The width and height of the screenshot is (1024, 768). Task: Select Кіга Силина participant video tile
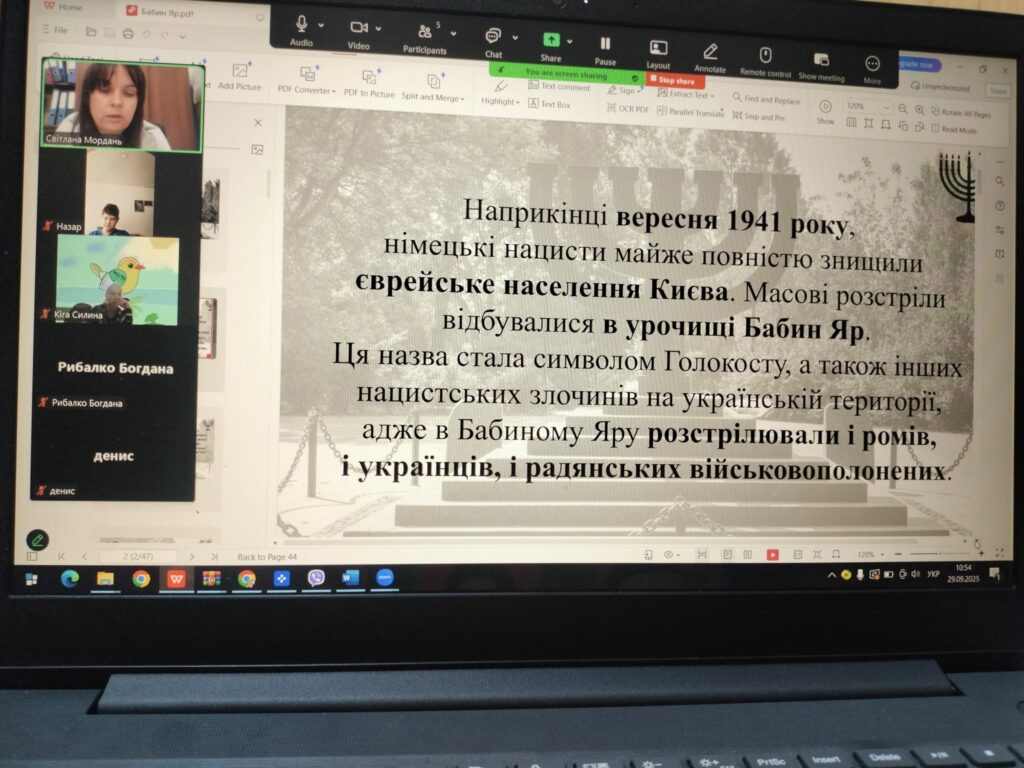(x=118, y=280)
